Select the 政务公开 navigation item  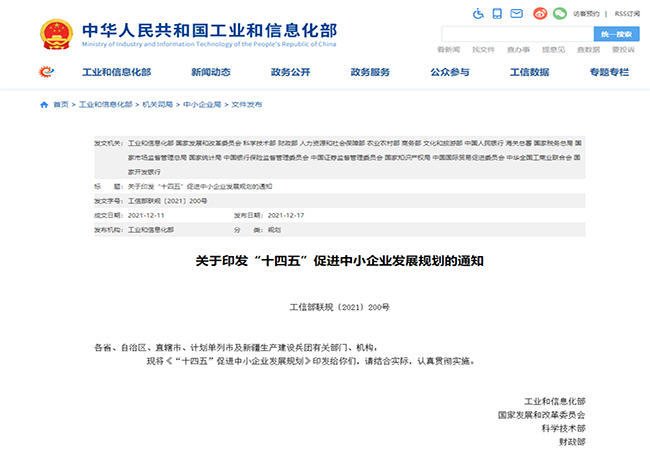tap(290, 73)
